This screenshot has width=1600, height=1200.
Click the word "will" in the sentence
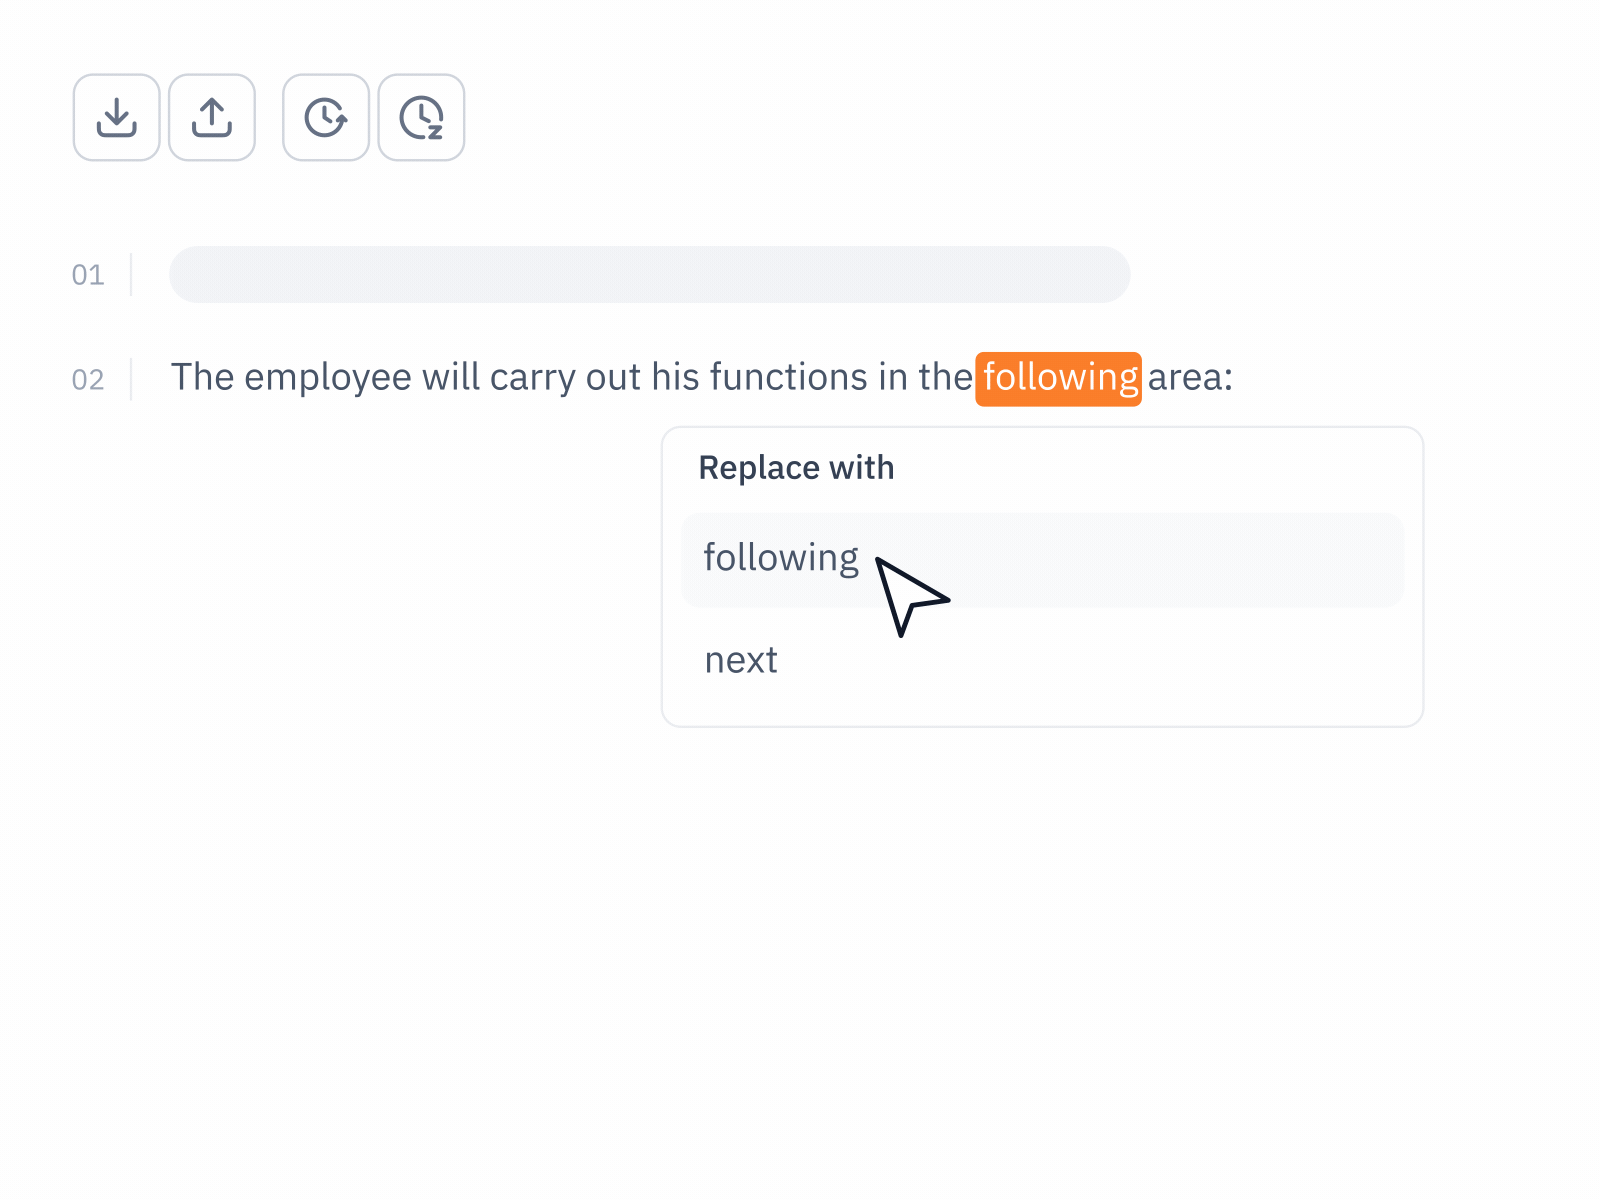click(450, 378)
